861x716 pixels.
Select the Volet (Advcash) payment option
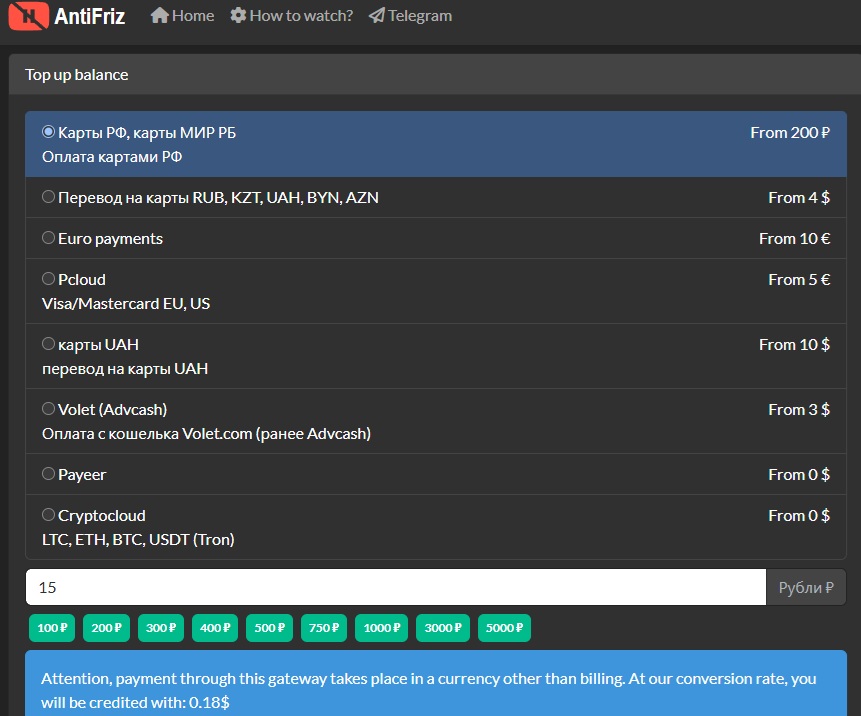pyautogui.click(x=48, y=409)
